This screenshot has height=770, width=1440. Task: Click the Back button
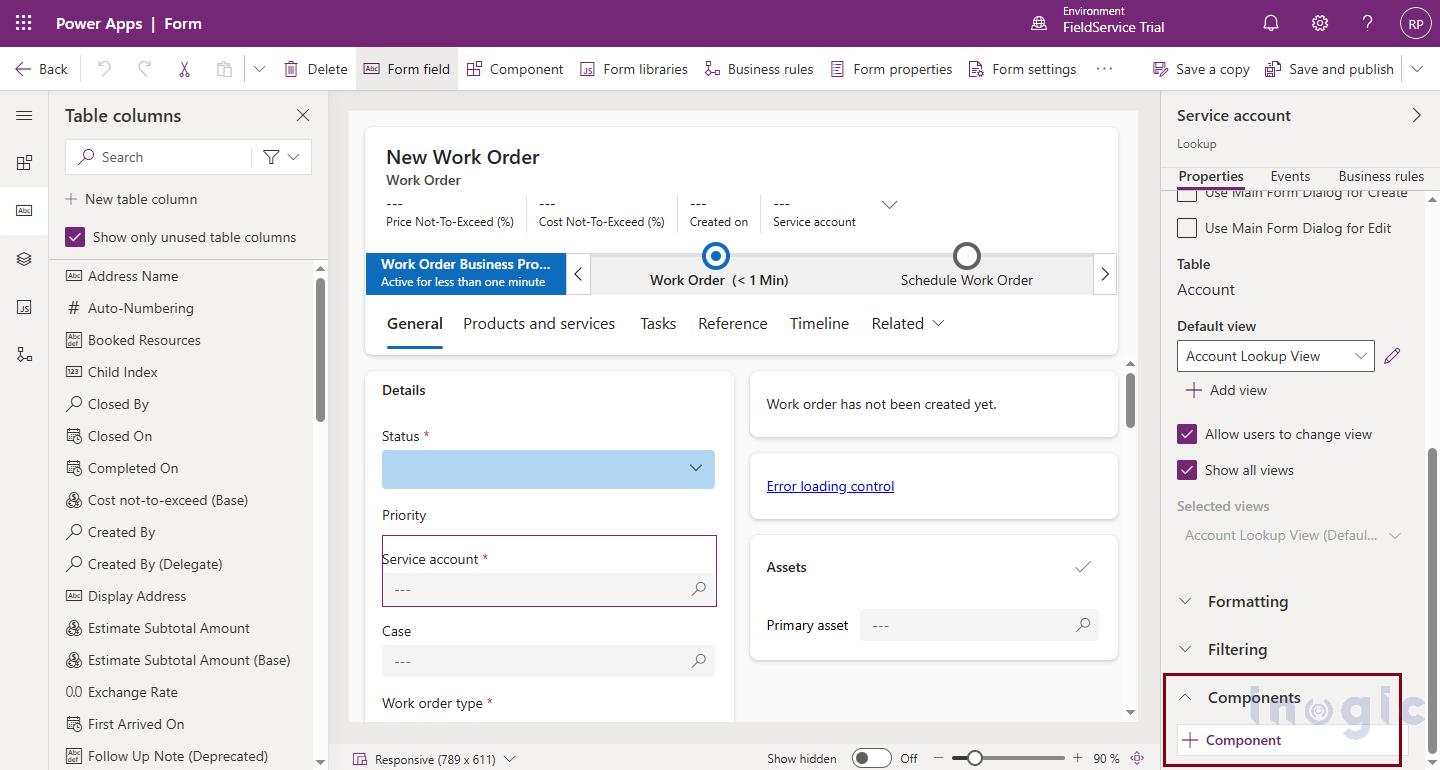(41, 69)
